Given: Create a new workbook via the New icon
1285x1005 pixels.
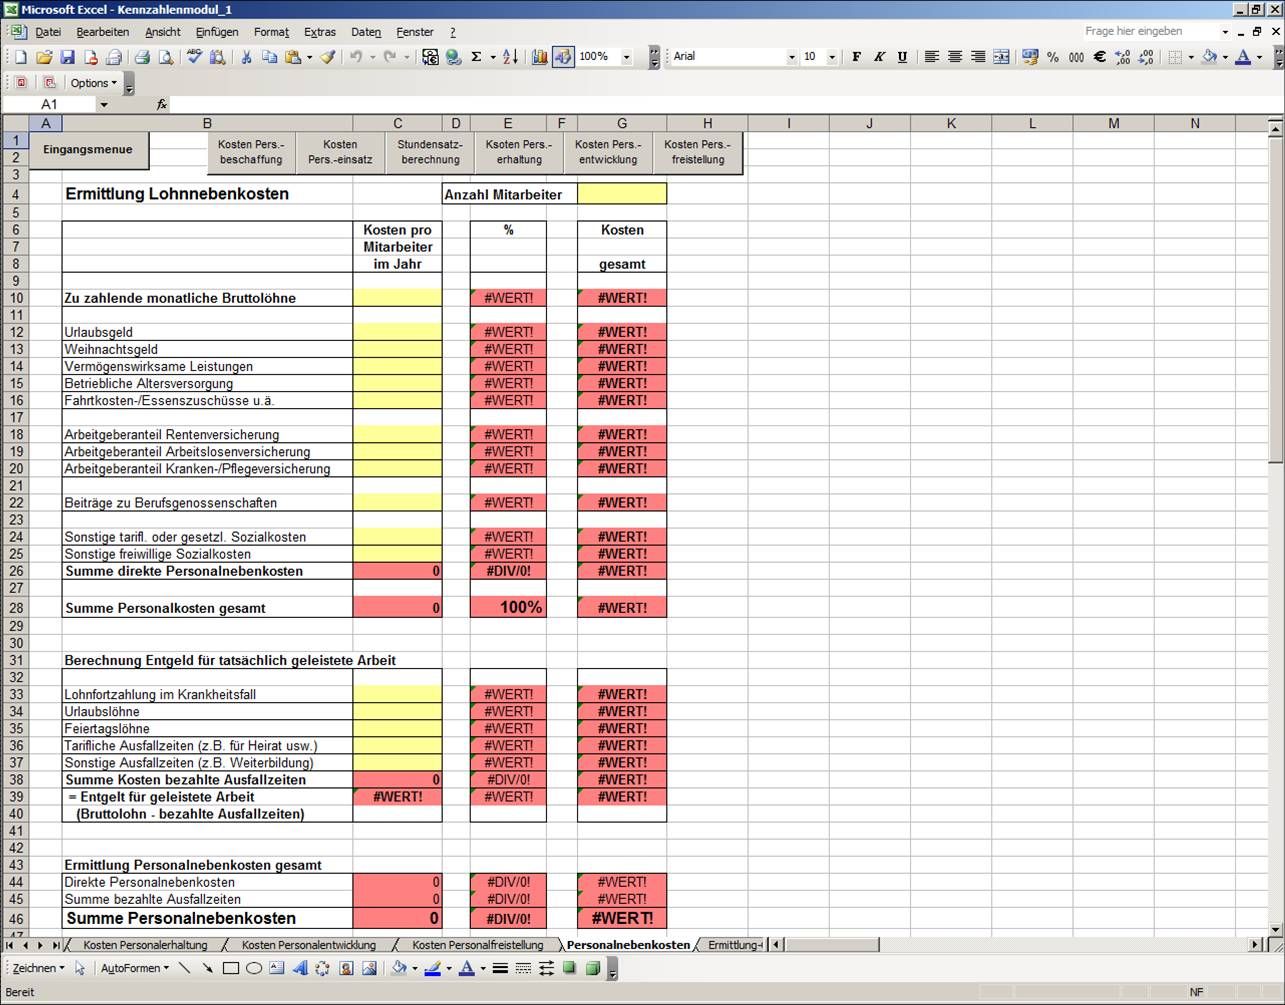Looking at the screenshot, I should (21, 57).
